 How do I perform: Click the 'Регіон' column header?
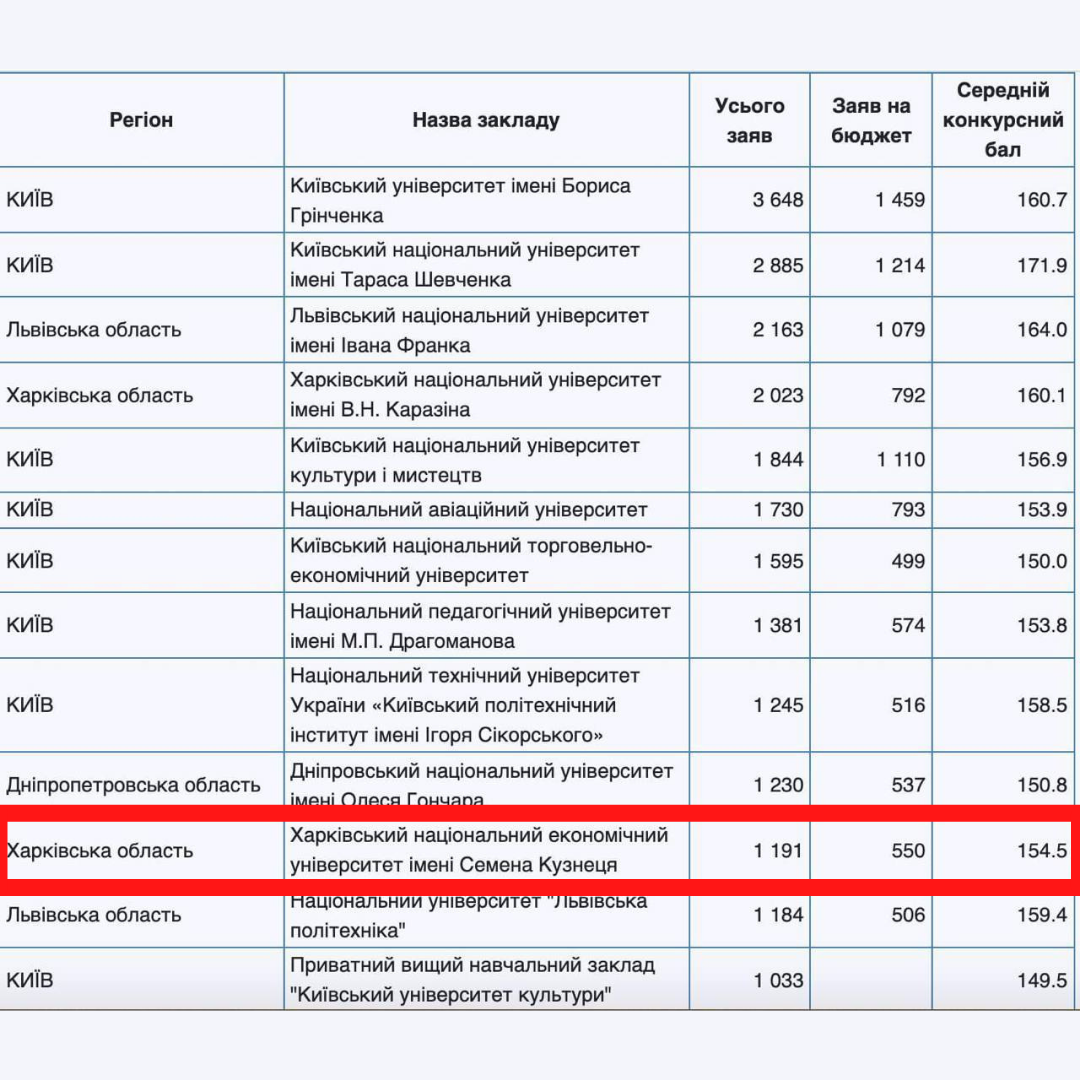[141, 120]
